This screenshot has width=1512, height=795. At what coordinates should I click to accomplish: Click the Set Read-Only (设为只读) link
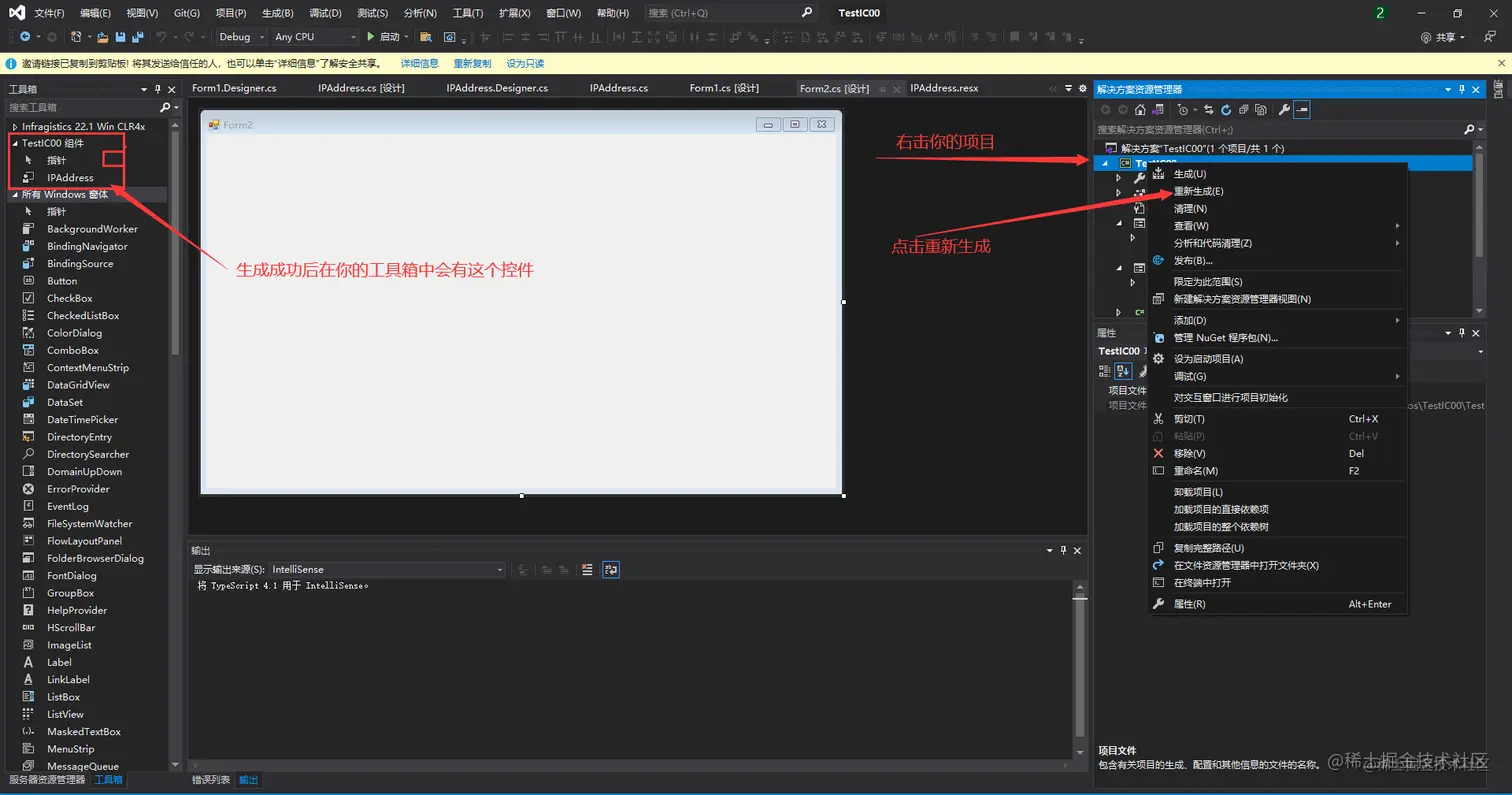tap(525, 63)
